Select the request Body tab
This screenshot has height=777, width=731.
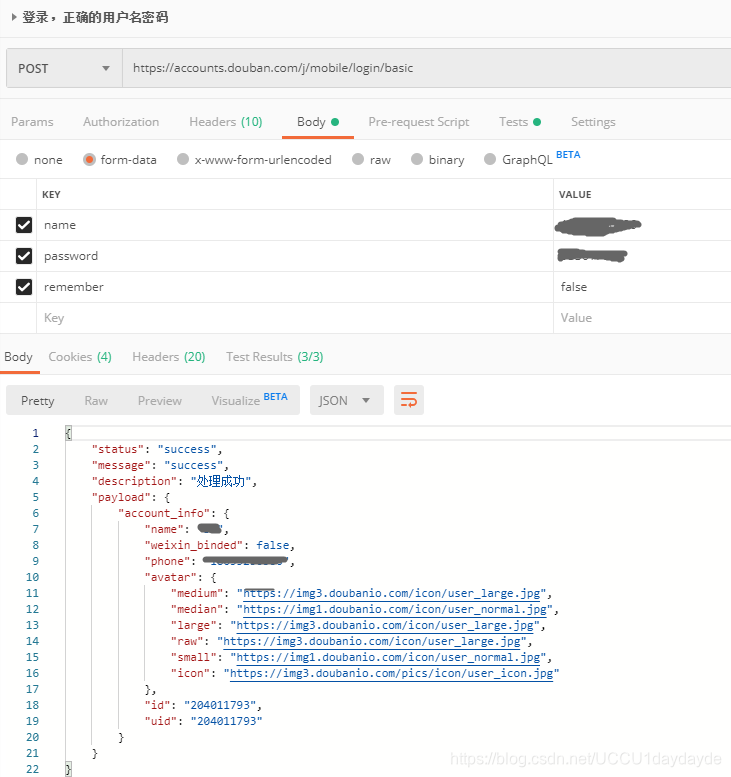point(318,122)
